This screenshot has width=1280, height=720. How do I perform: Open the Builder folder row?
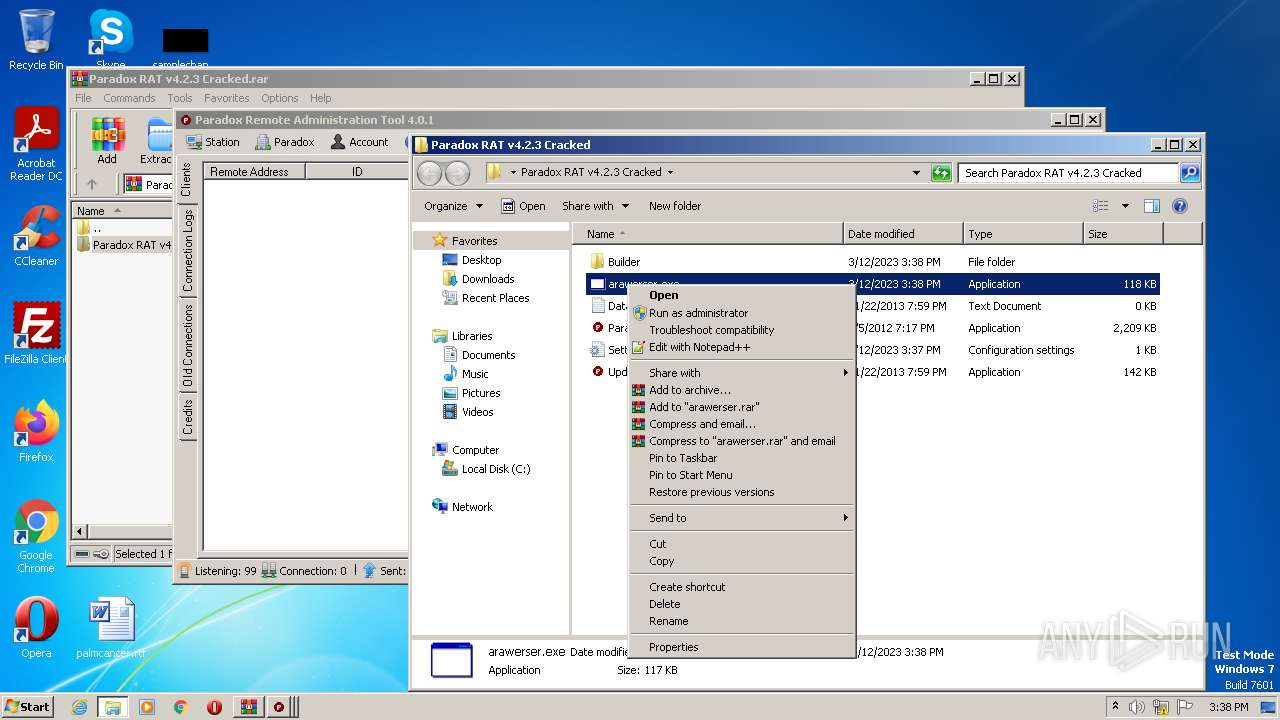point(872,262)
